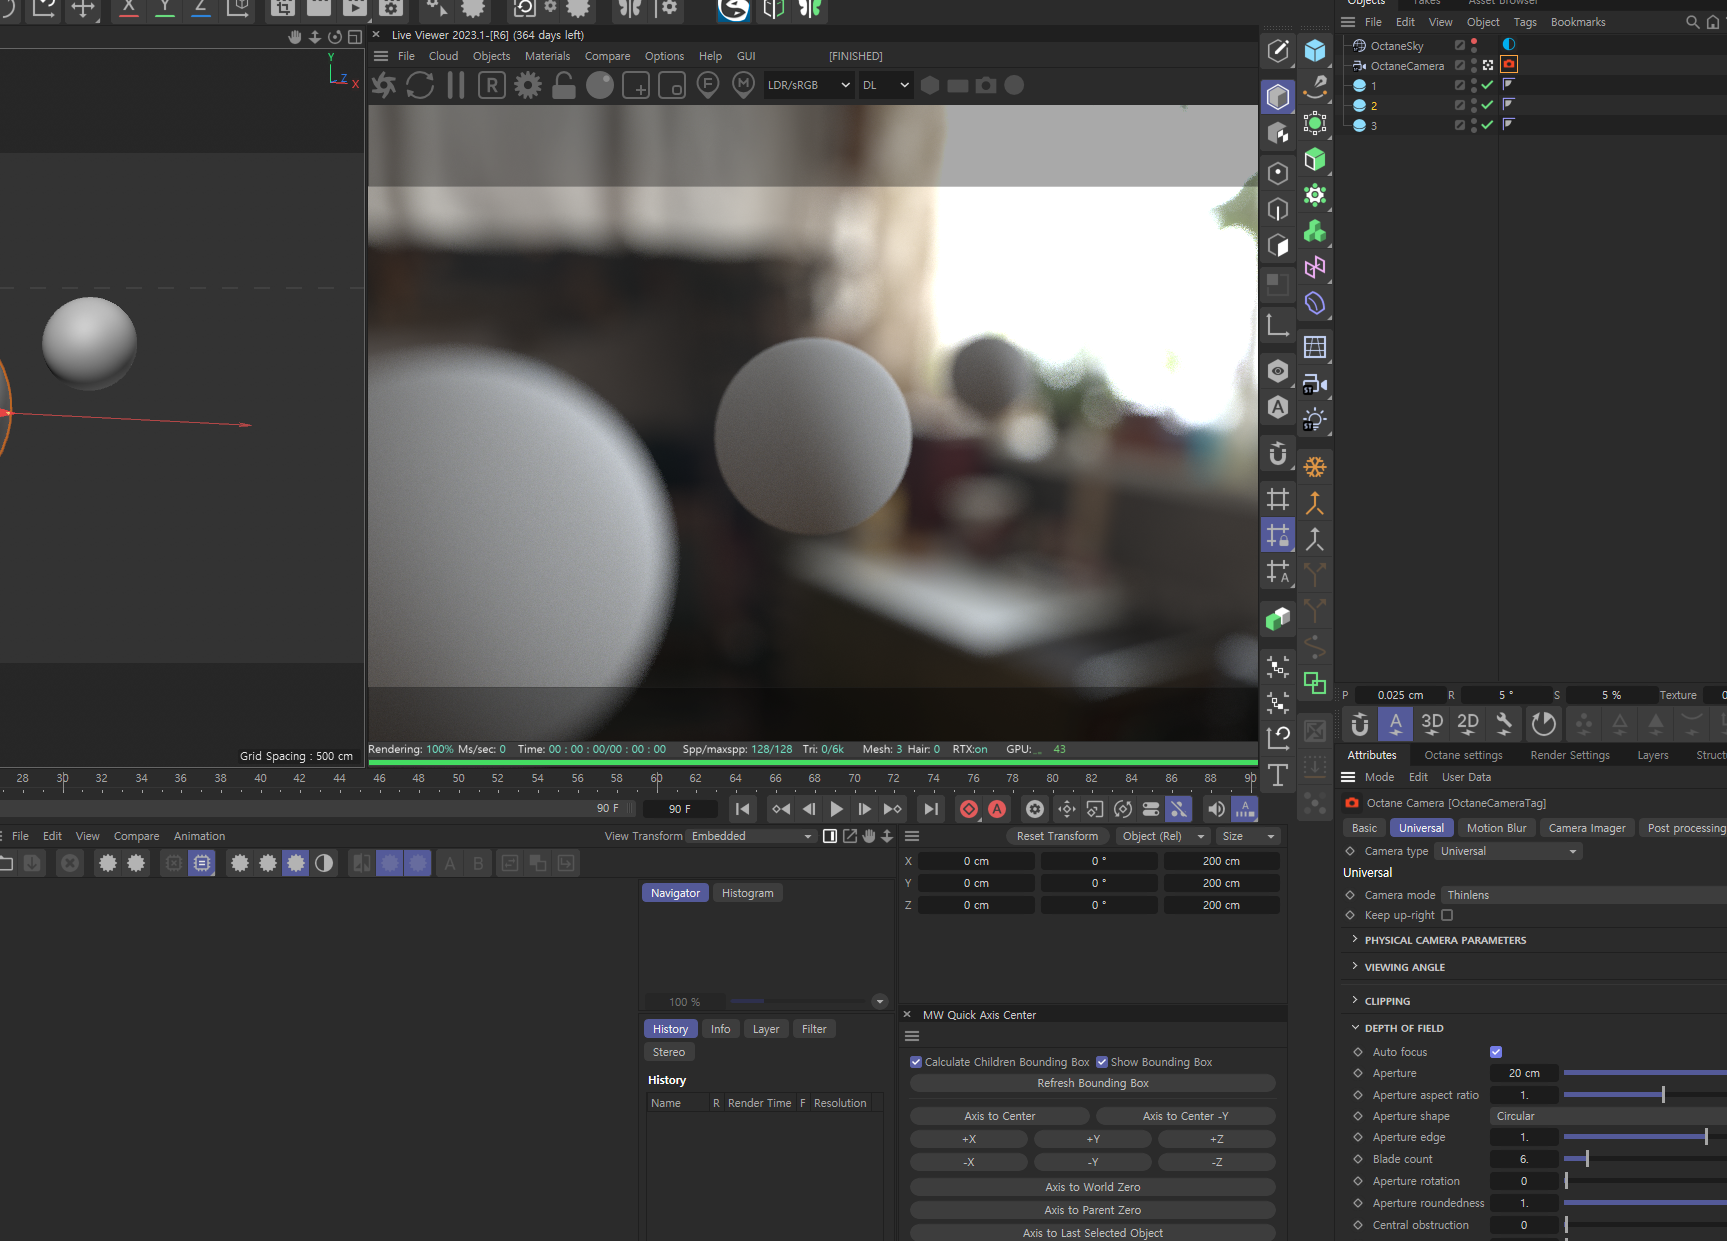Toggle Show Bounding Box checkbox
Image resolution: width=1727 pixels, height=1241 pixels.
[1102, 1062]
